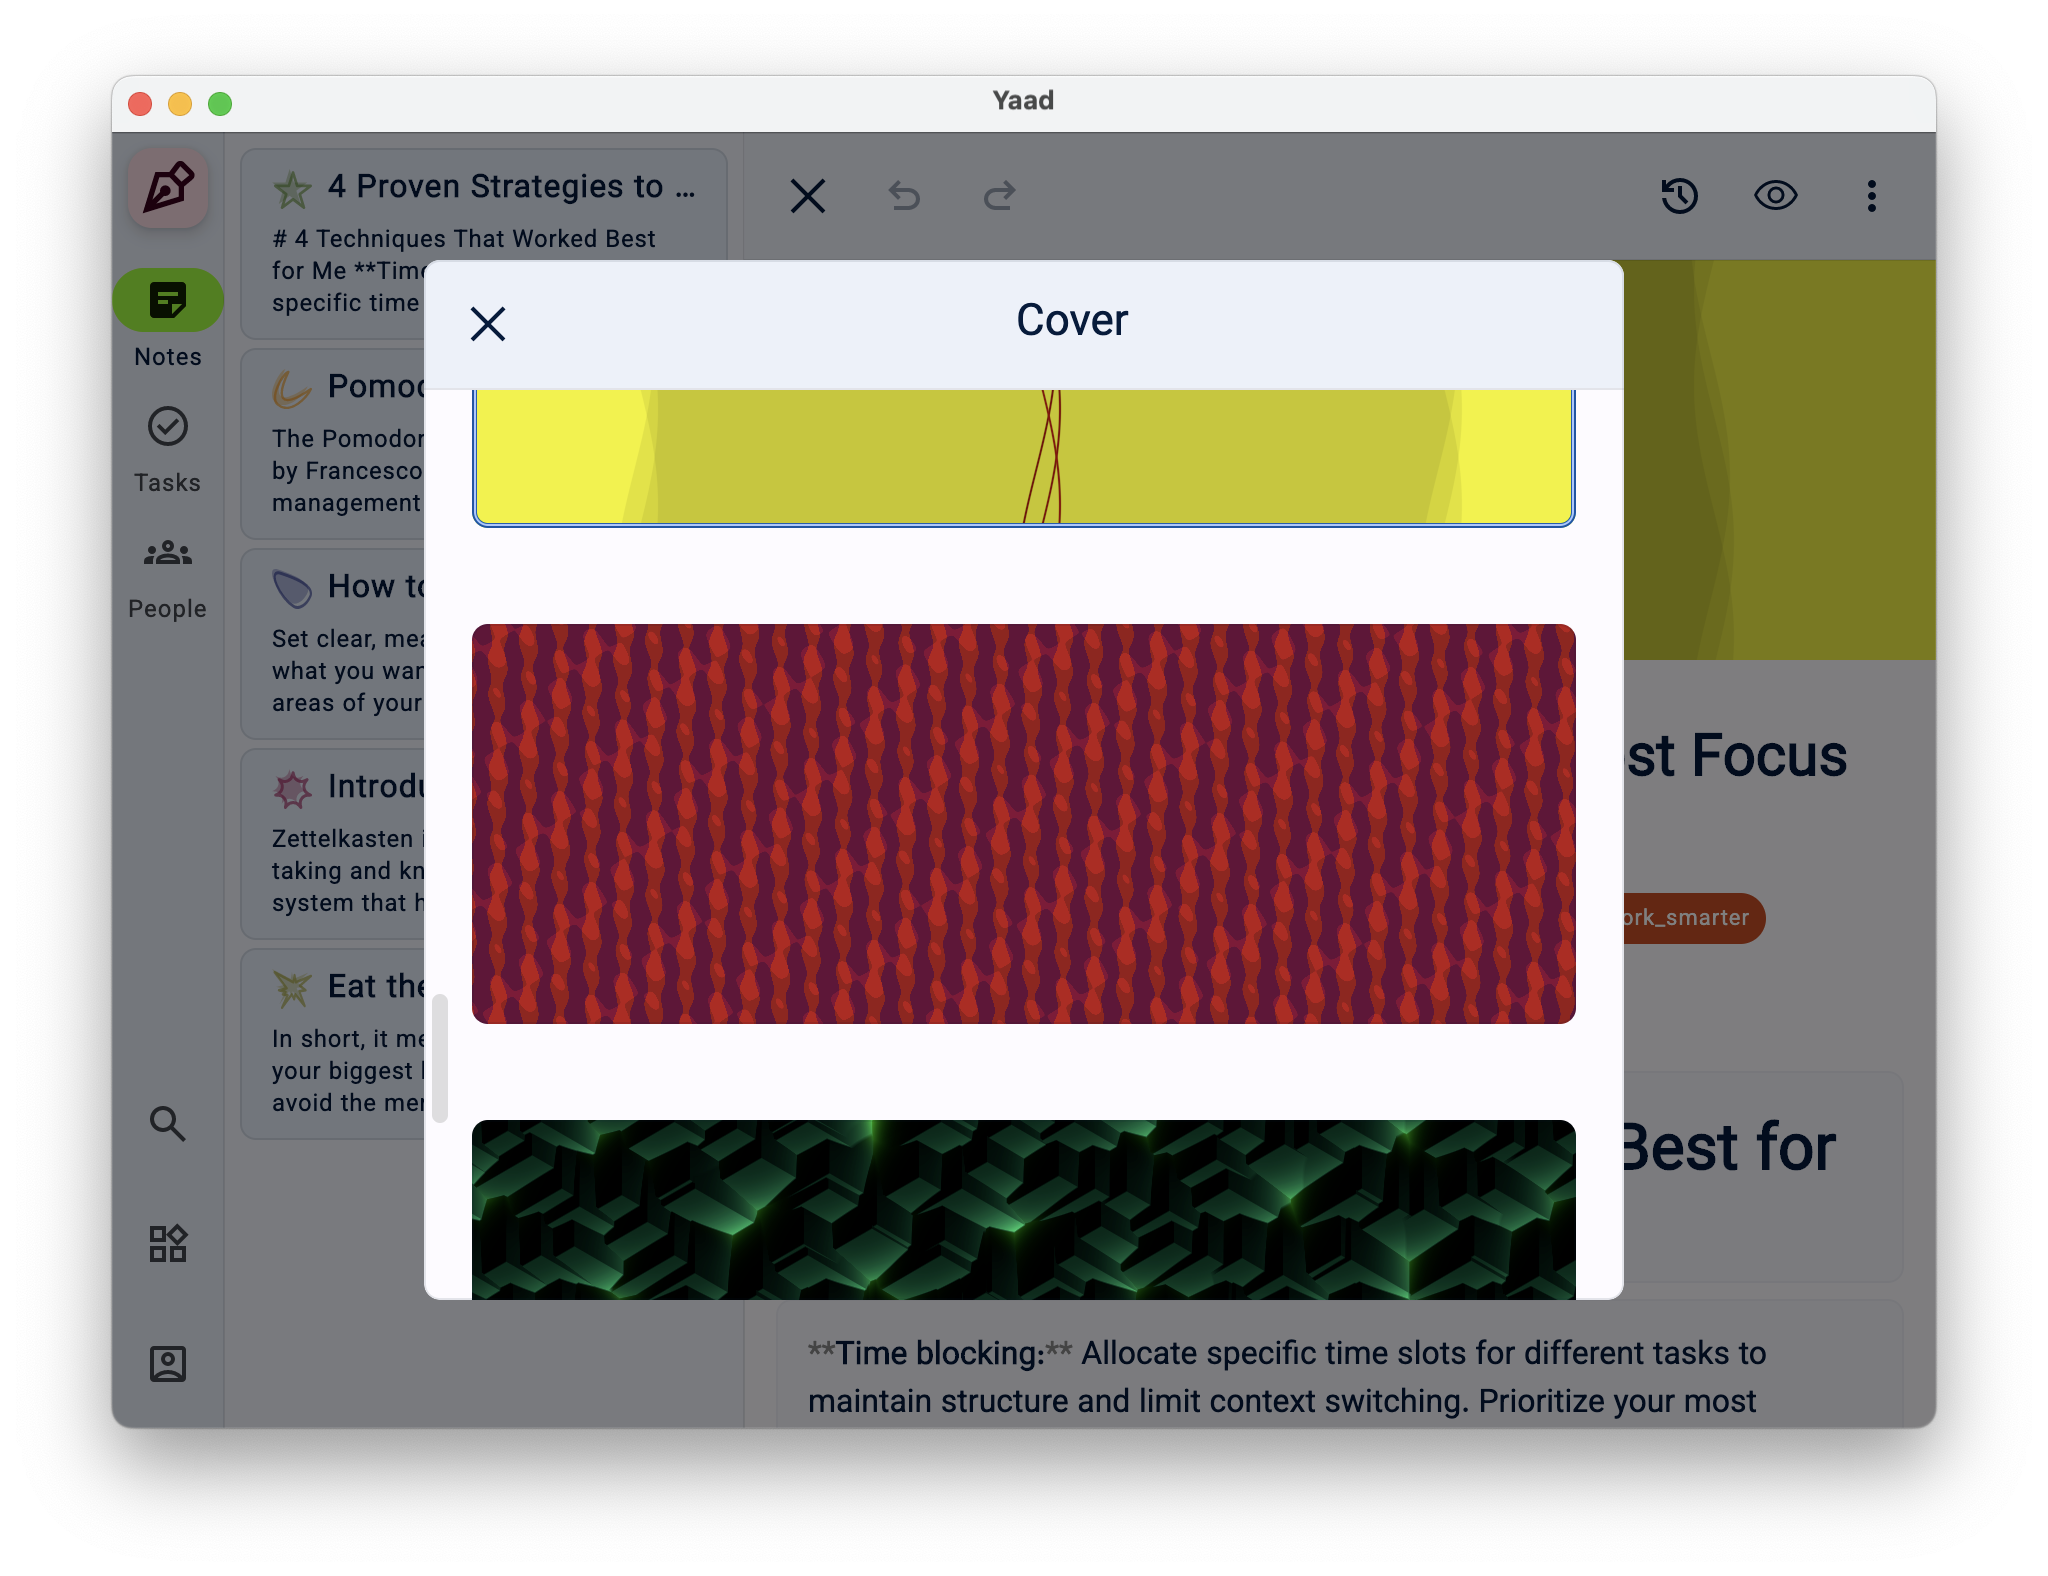Open note version history
Viewport: 2048px width, 1576px height.
[1680, 196]
